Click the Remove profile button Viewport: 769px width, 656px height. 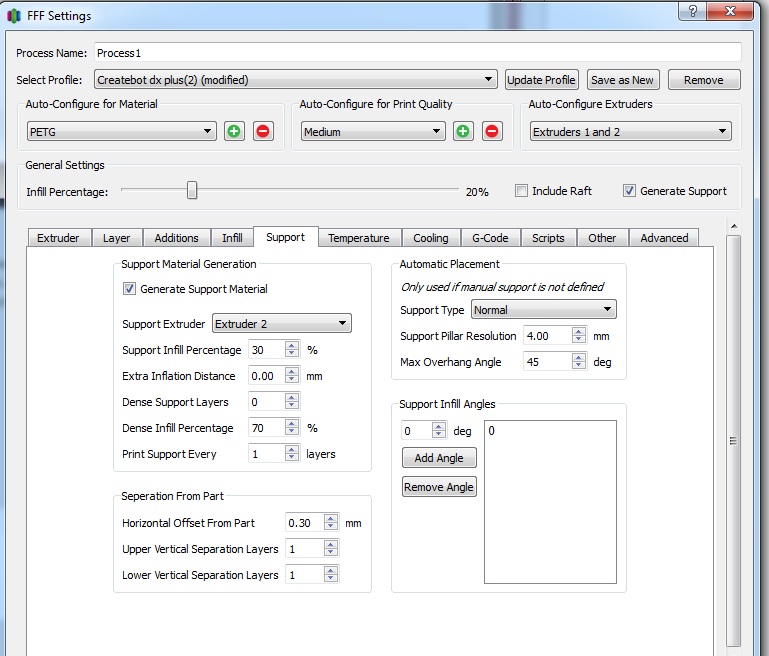704,79
